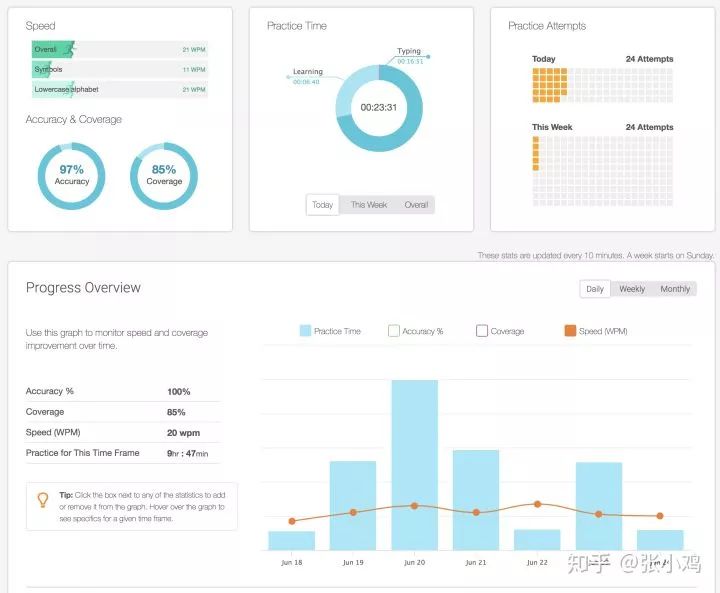Click the lightbulb tip icon
This screenshot has height=593, width=720.
[x=43, y=500]
